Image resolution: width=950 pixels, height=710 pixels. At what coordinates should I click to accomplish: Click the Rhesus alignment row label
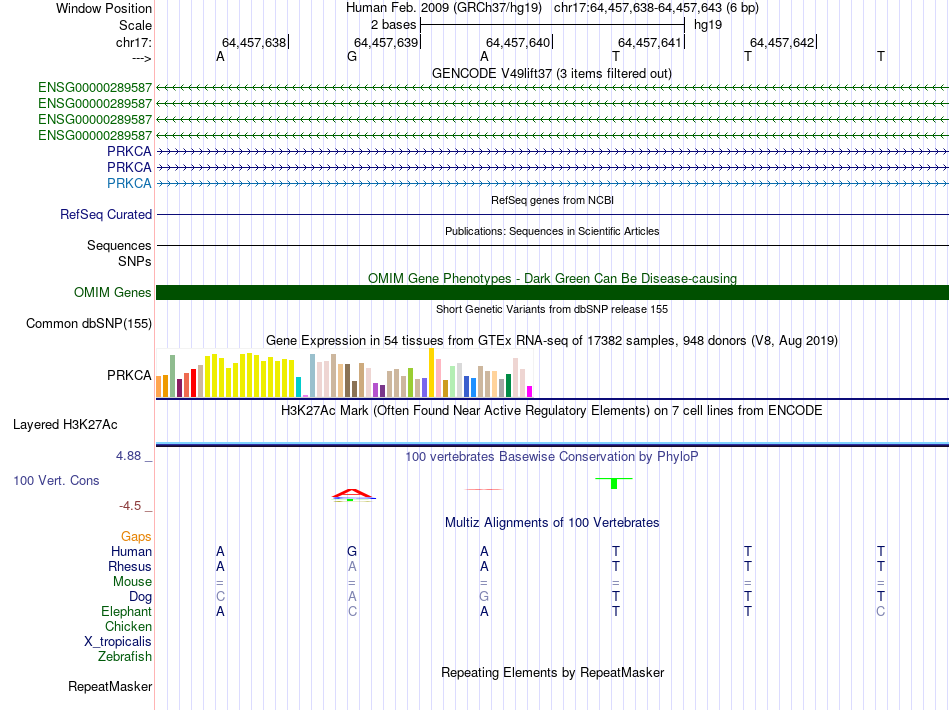(x=130, y=566)
